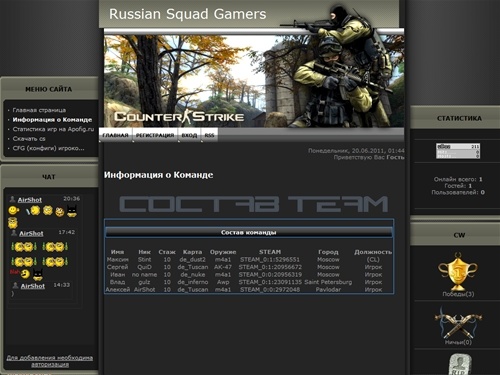The width and height of the screenshot is (500, 375).
Task: Click STEAM_0:0:20956319 cell
Action: pyautogui.click(x=270, y=275)
